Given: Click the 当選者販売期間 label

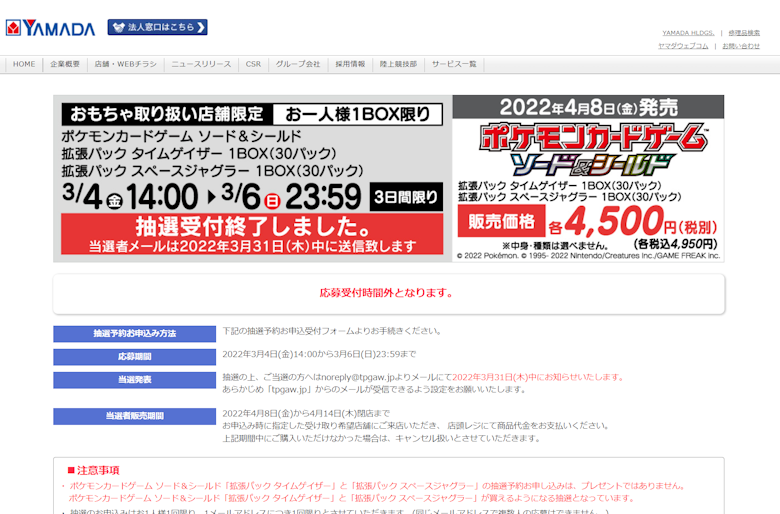Looking at the screenshot, I should click(134, 416).
